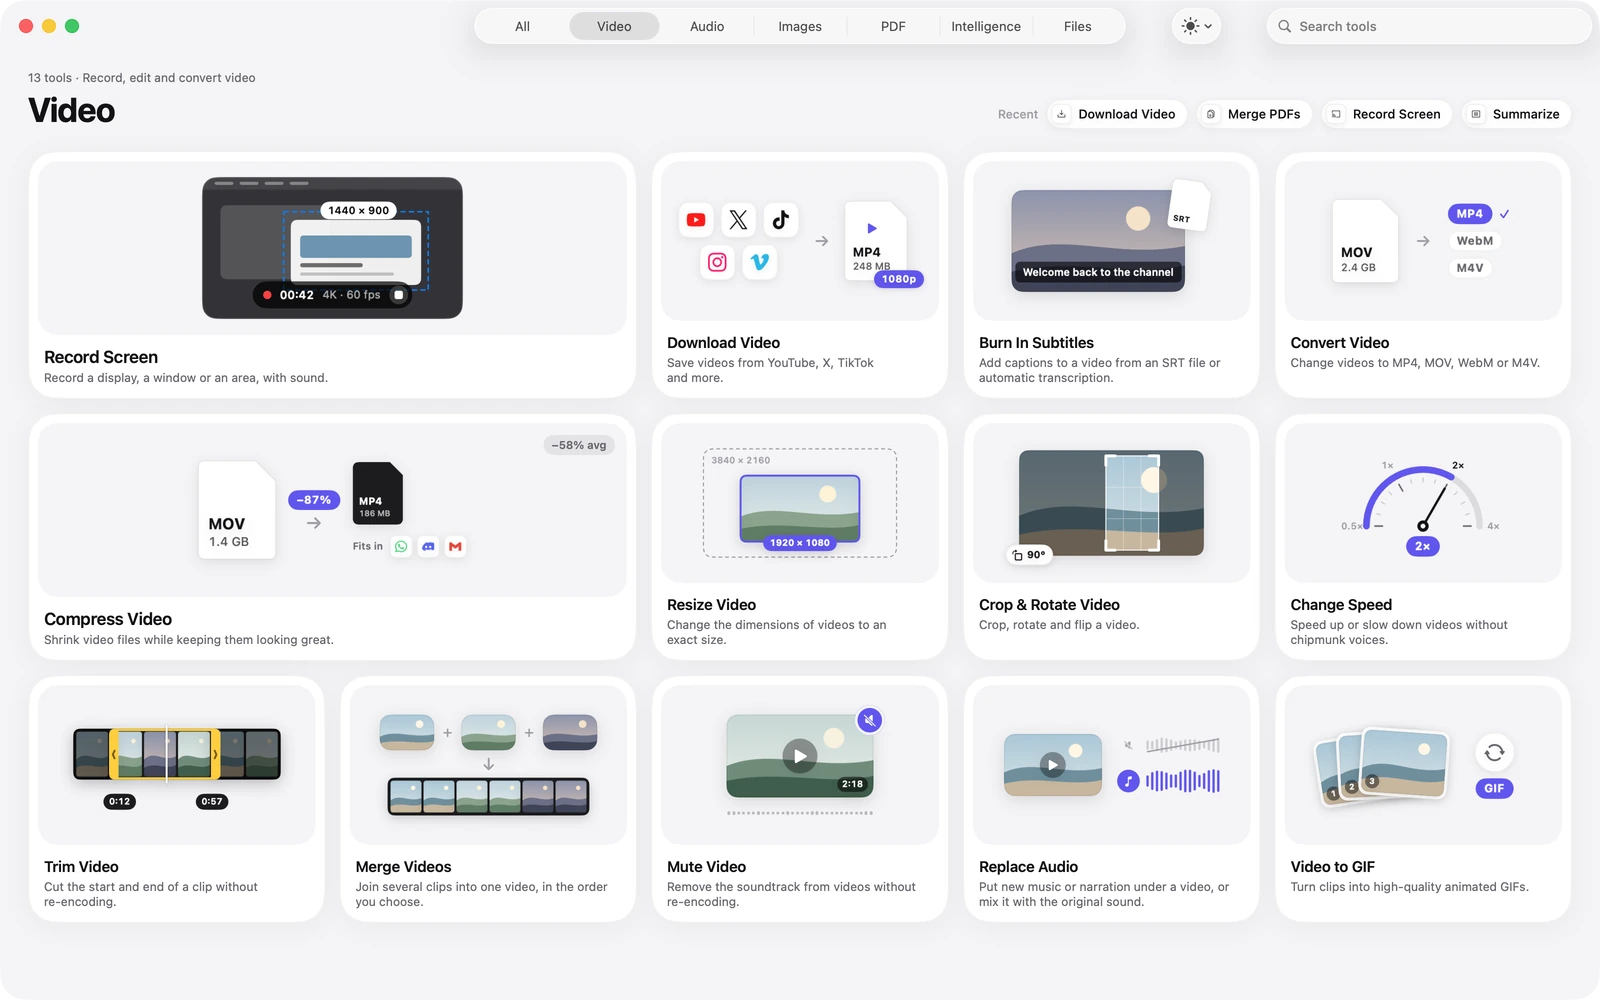Click in the Search tools field
Viewport: 1600px width, 1000px height.
[1429, 26]
